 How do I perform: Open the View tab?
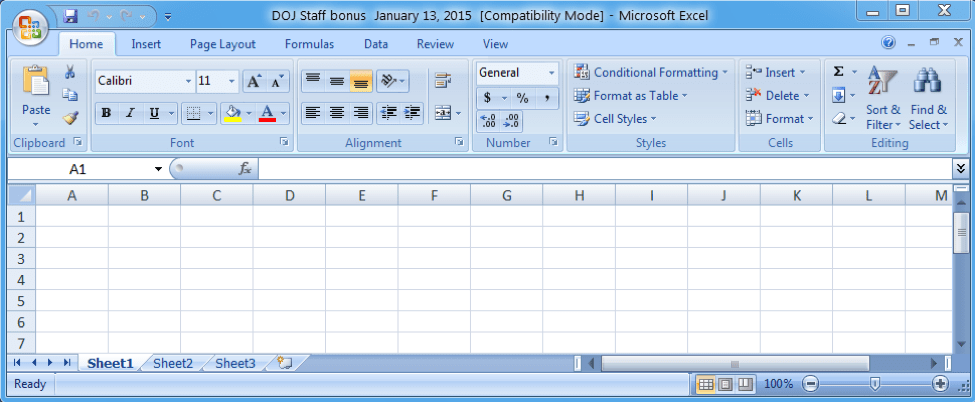coord(496,44)
